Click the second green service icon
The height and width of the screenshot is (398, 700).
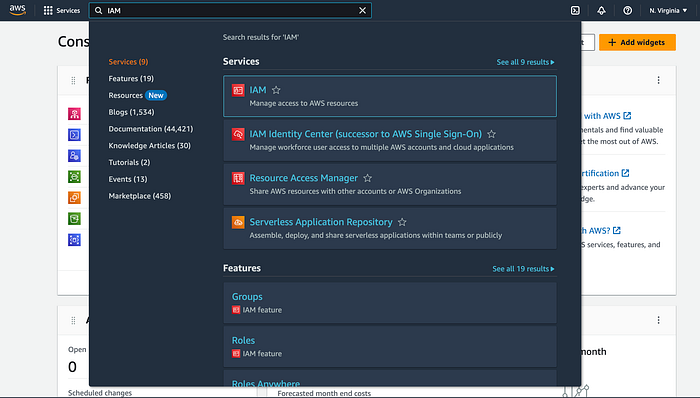coord(74,219)
